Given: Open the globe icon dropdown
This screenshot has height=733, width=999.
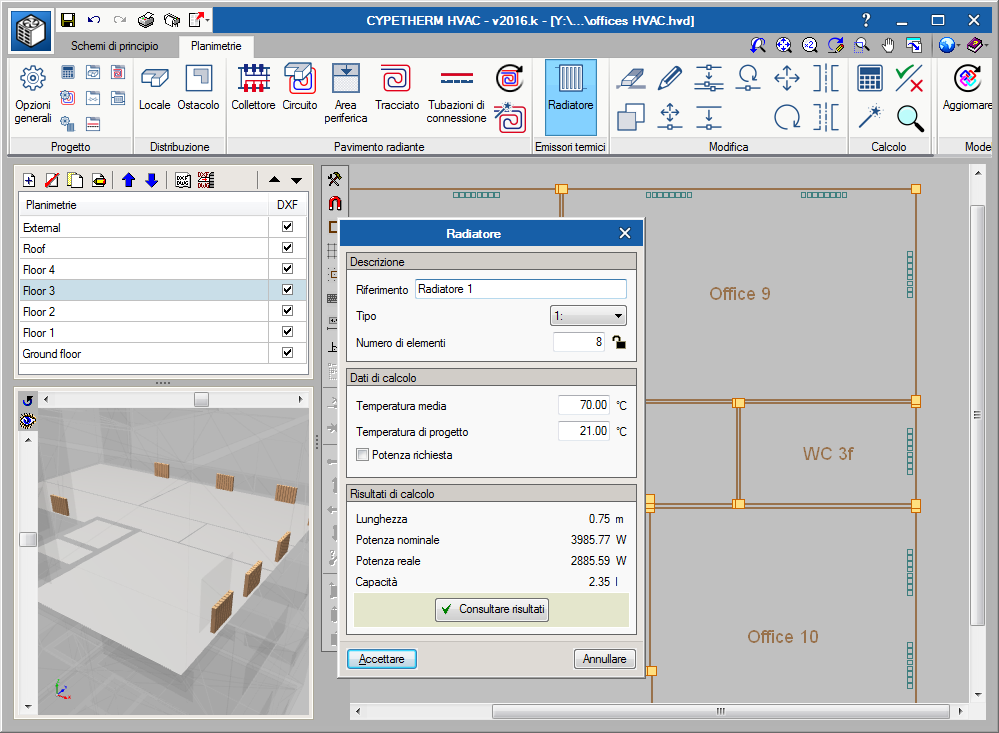Looking at the screenshot, I should [x=959, y=45].
